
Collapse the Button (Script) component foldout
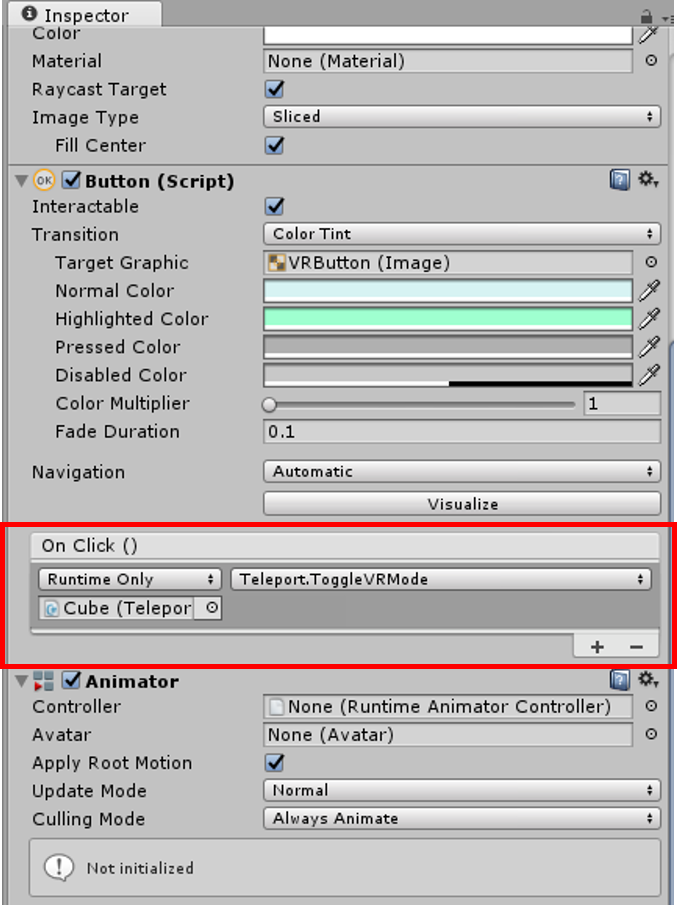coord(21,181)
